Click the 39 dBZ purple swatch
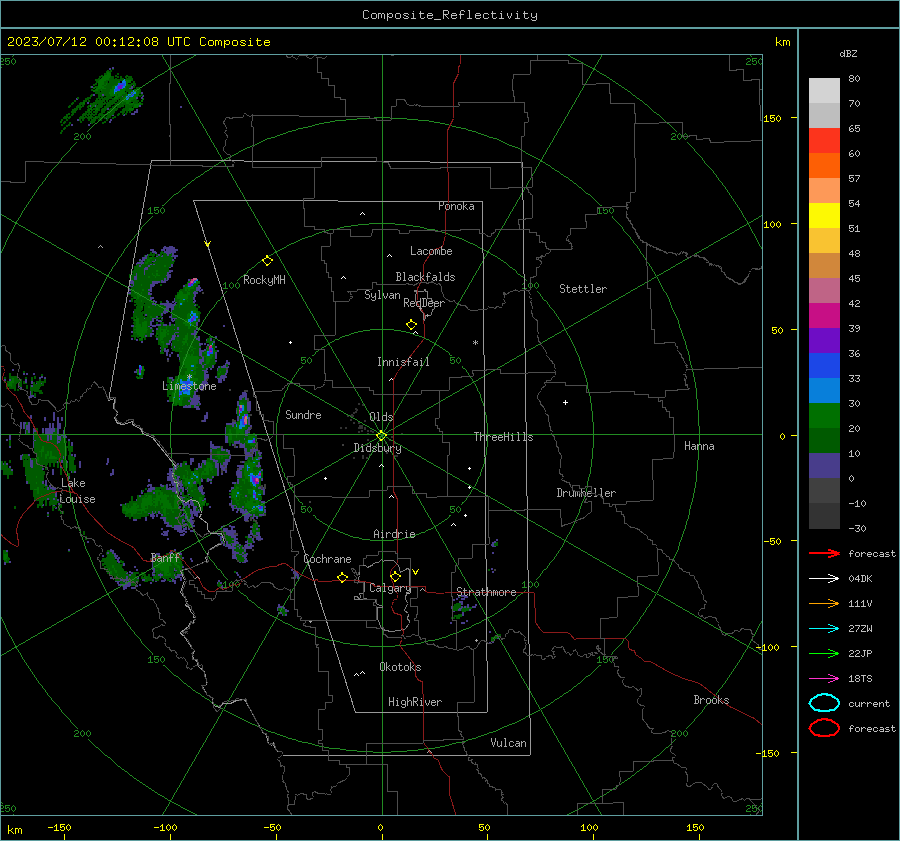The image size is (900, 841). coord(824,340)
